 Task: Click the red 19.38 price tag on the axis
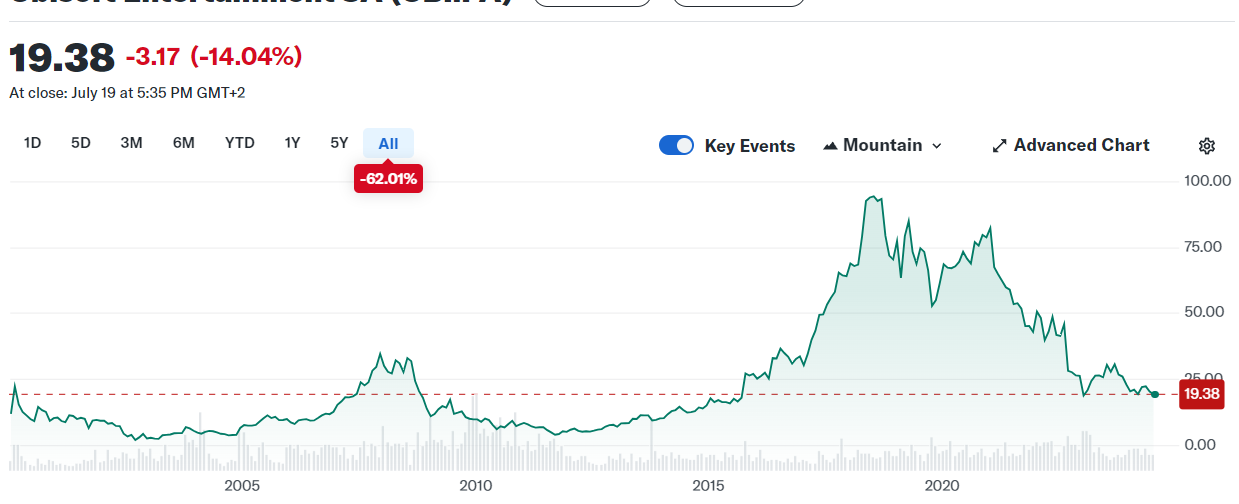click(1201, 394)
